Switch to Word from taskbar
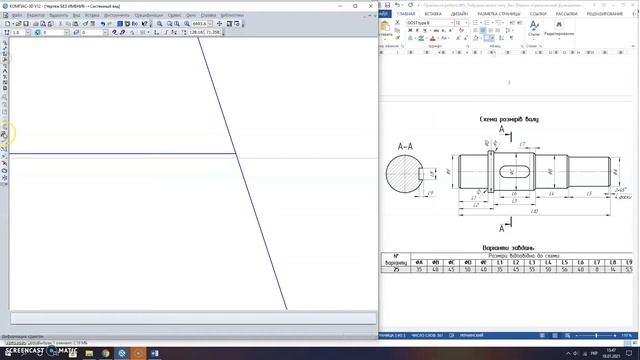 (155, 353)
